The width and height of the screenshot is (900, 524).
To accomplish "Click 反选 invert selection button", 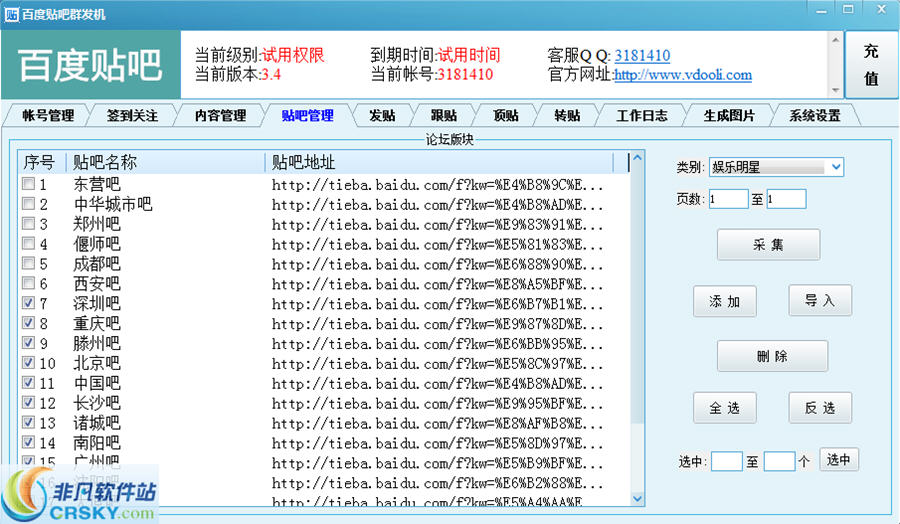I will tap(820, 408).
